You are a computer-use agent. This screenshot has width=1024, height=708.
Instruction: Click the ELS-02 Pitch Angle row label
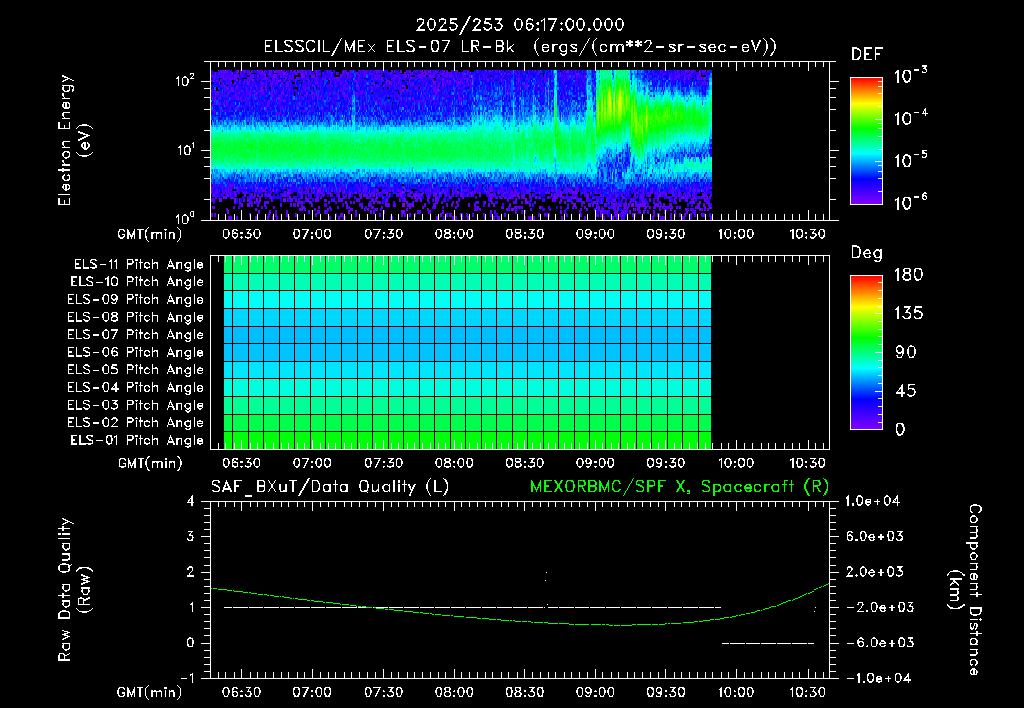tap(135, 423)
